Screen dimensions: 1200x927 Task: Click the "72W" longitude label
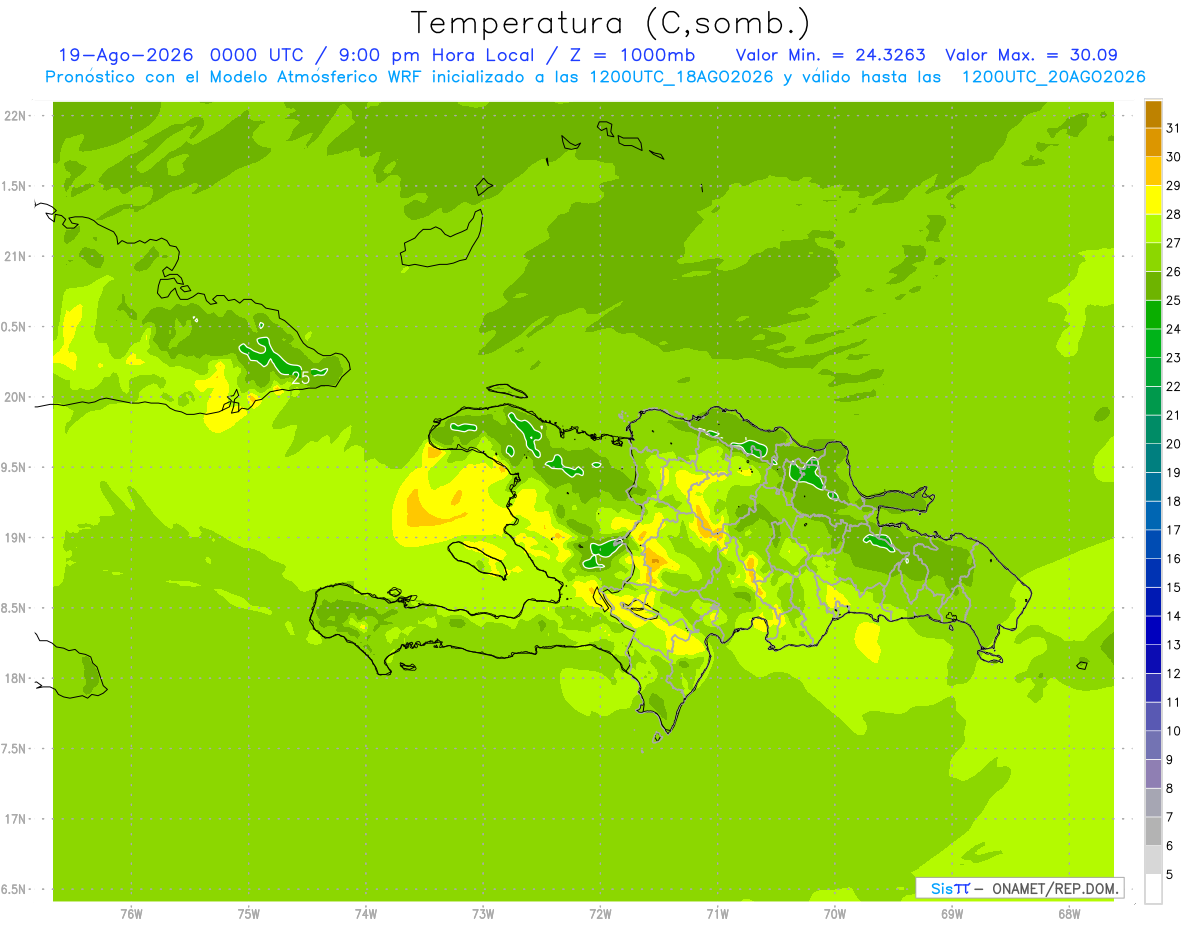click(600, 914)
